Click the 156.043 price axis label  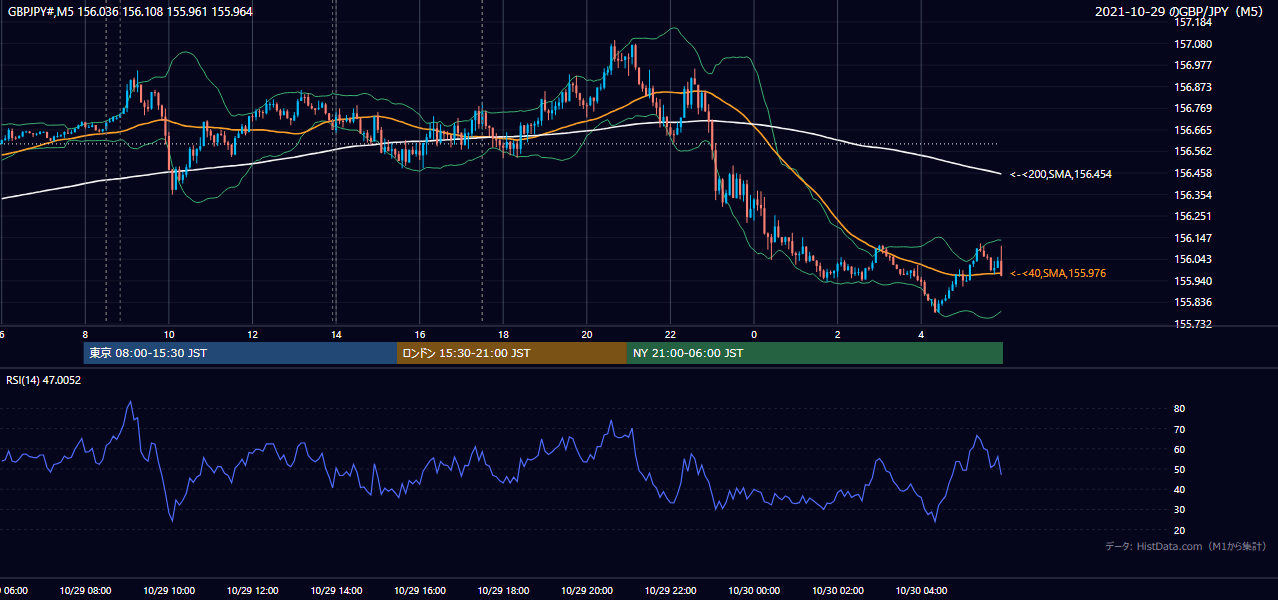1193,259
